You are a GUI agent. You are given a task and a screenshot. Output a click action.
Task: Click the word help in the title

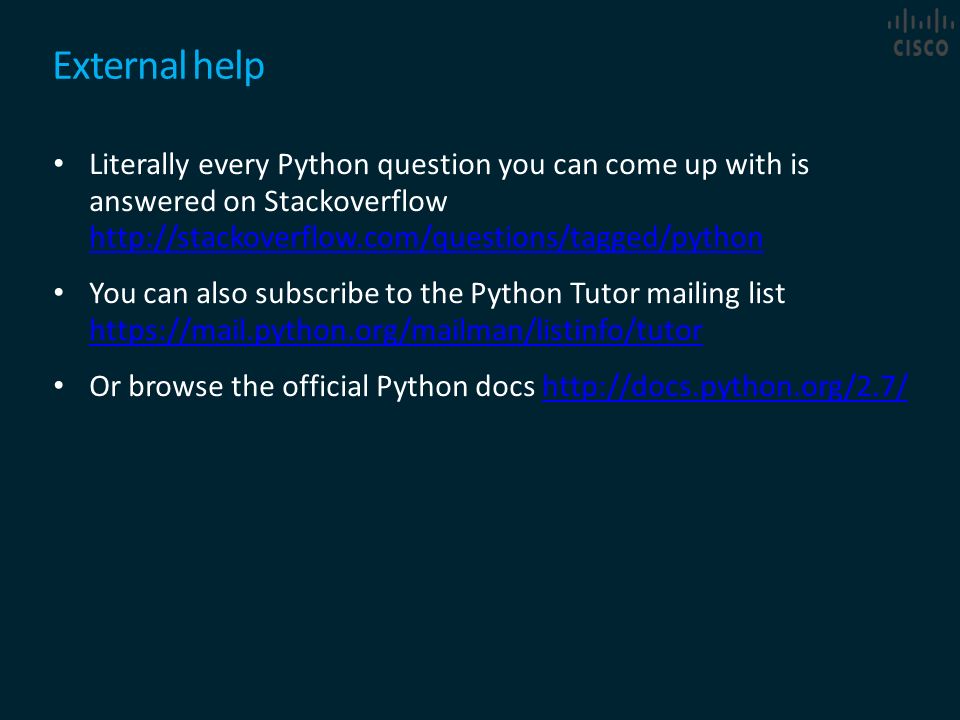coord(229,66)
